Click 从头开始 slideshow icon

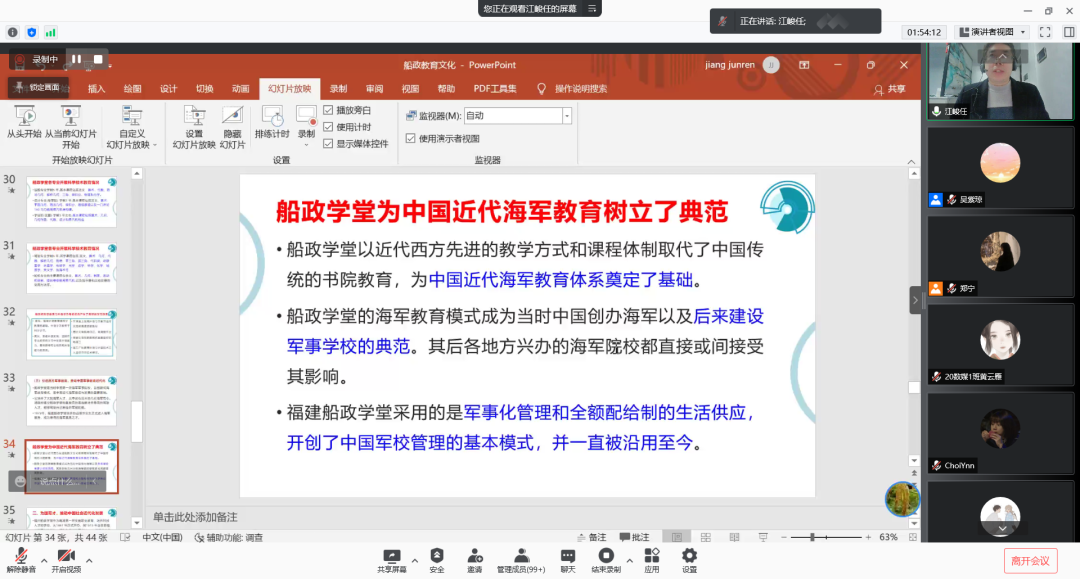tap(24, 117)
